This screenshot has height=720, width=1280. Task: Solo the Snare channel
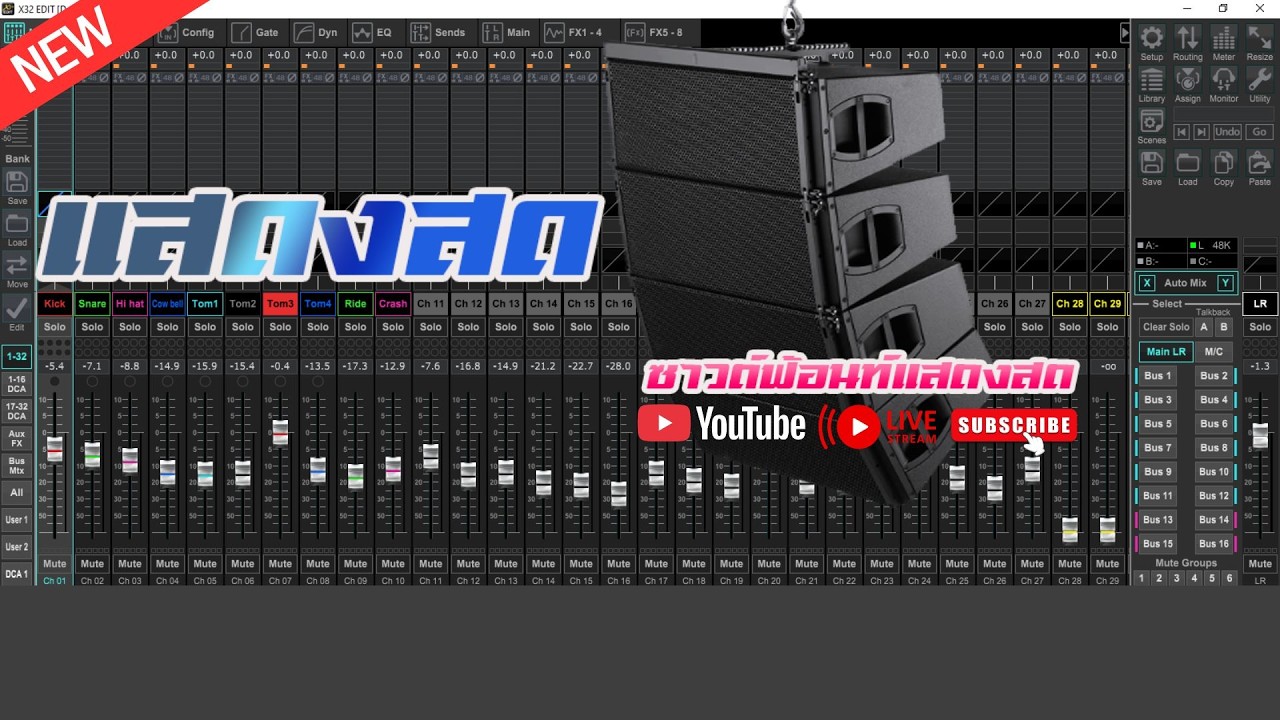(x=92, y=327)
